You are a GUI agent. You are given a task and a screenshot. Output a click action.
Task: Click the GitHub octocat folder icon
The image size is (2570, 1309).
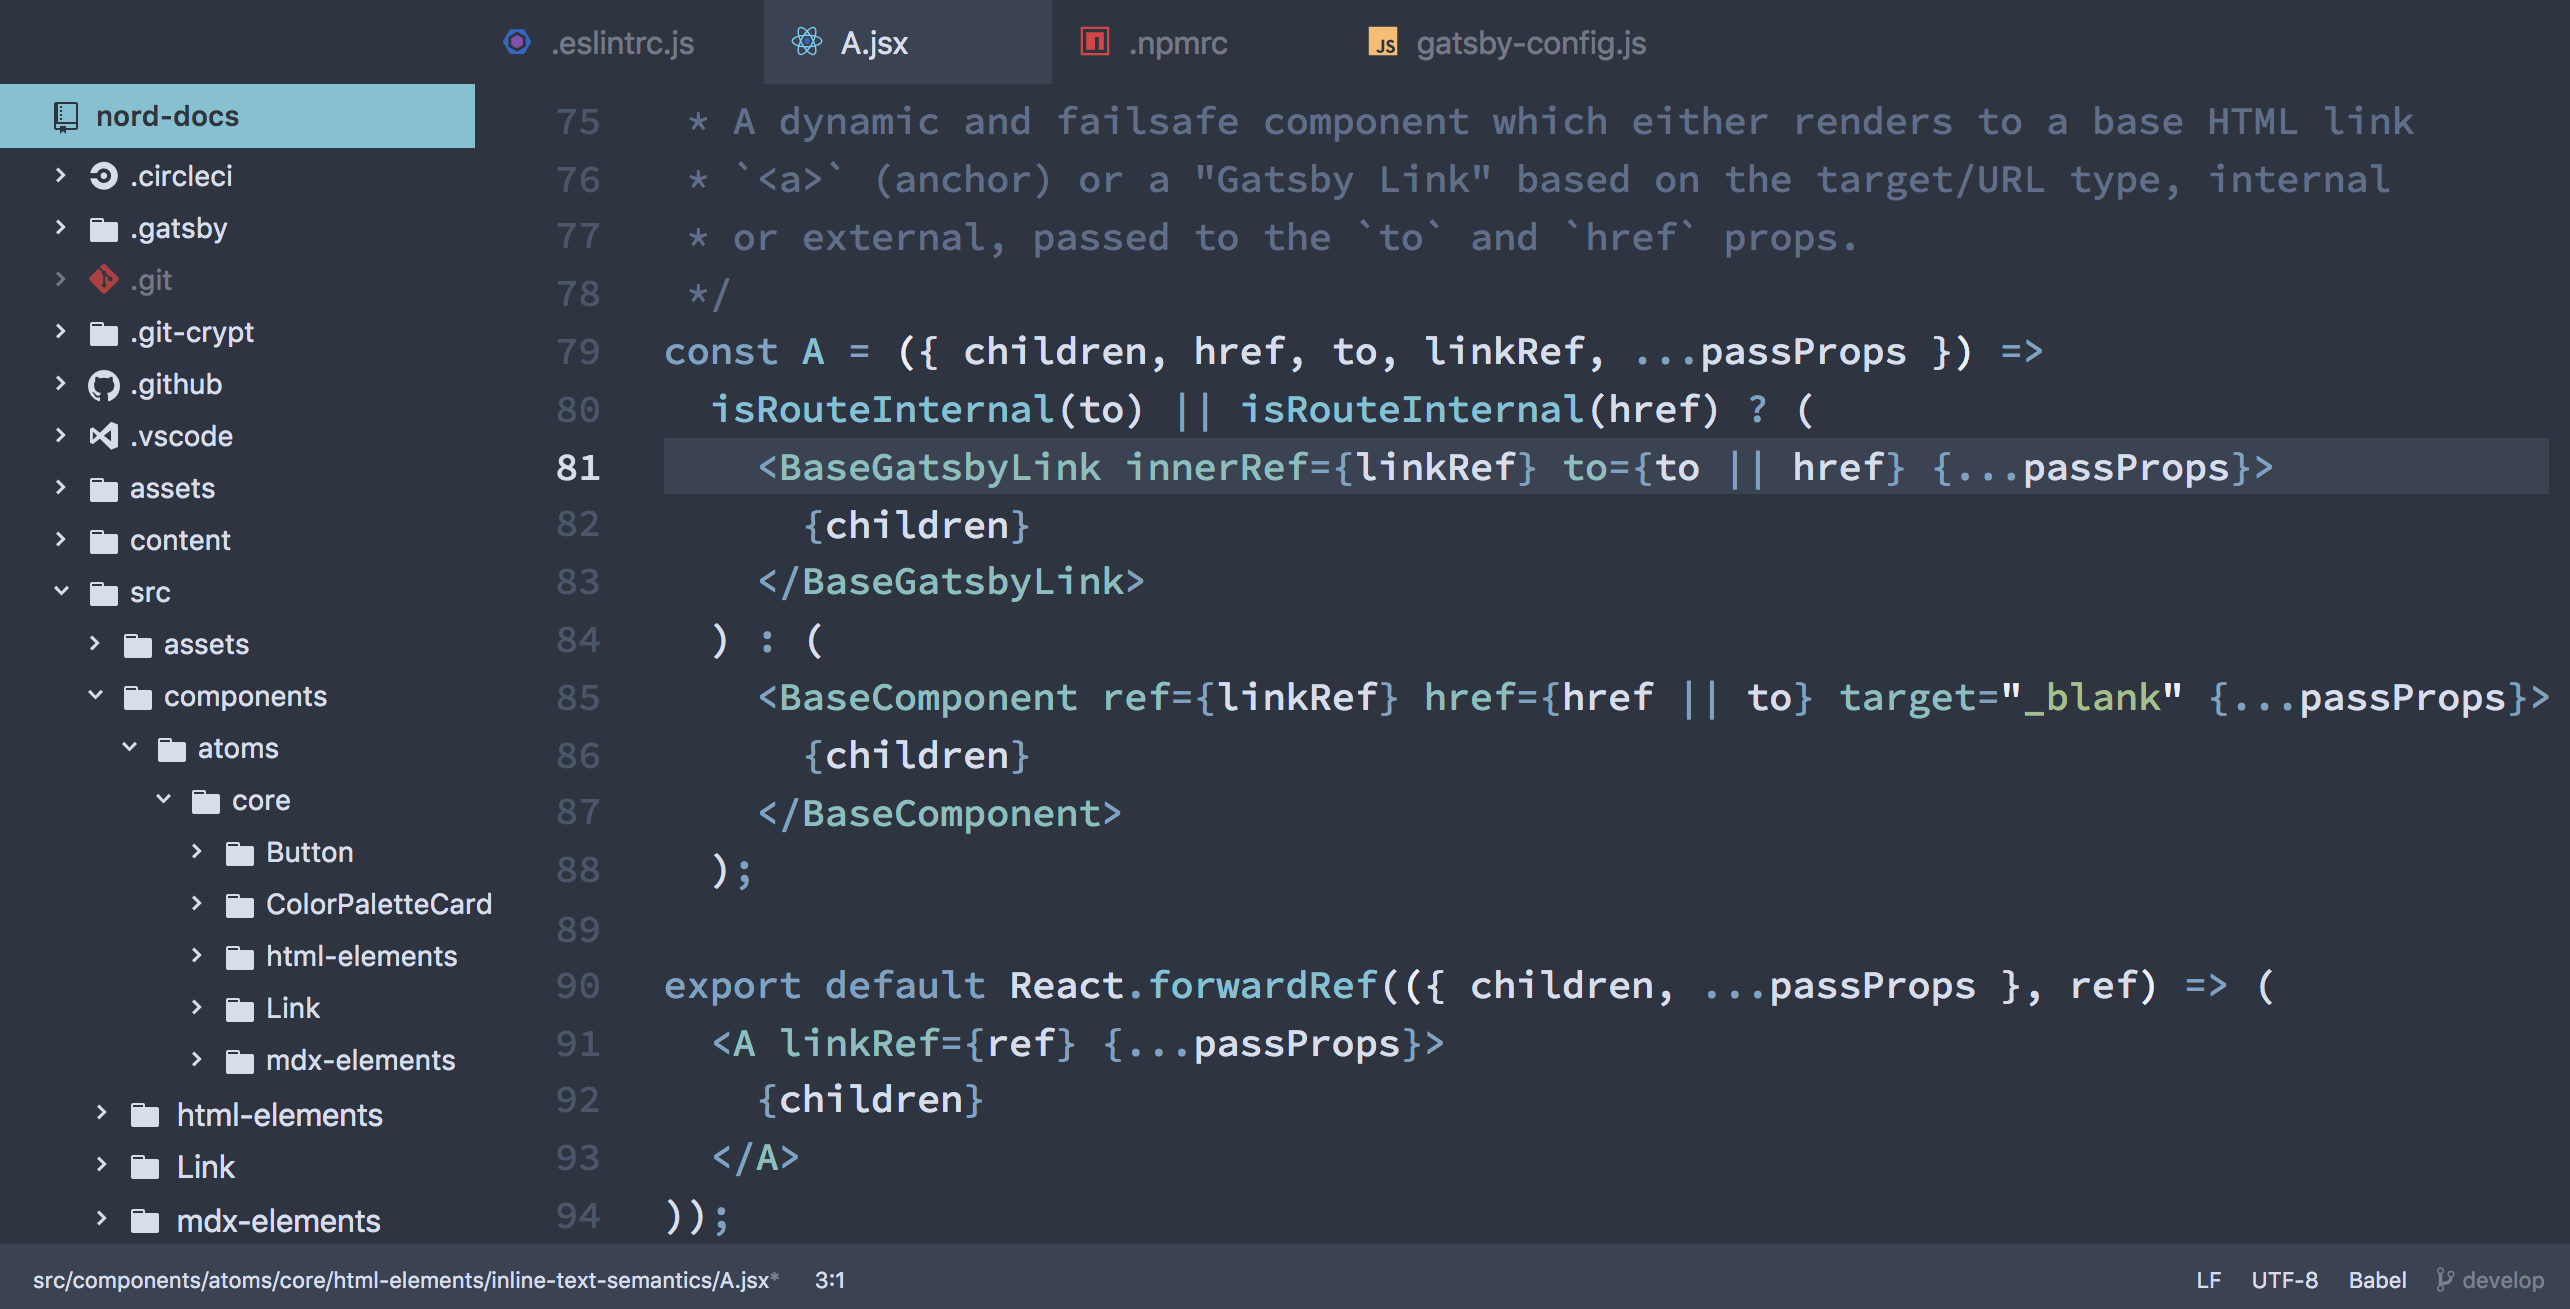(x=104, y=385)
